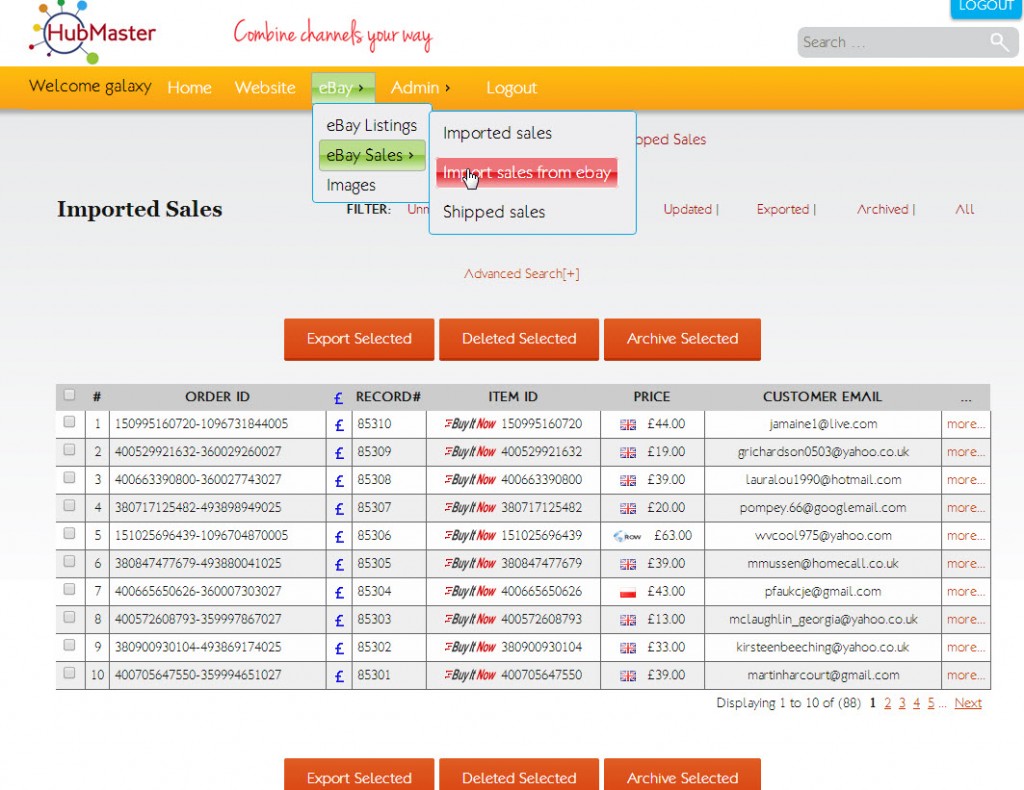Click Buy It Now icon for item 400663390800
Viewport: 1024px width, 790px height.
coord(470,480)
